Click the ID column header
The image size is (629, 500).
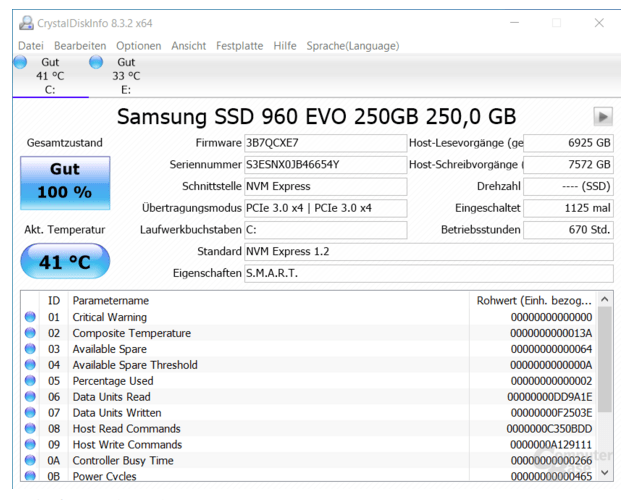[x=54, y=301]
